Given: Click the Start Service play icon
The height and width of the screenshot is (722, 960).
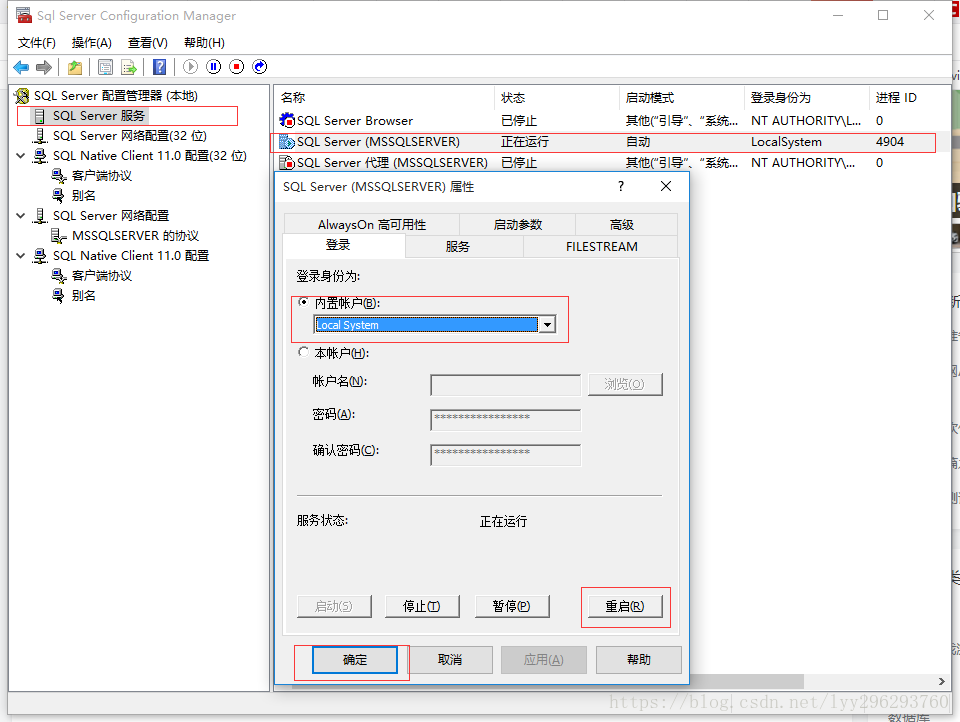Looking at the screenshot, I should [x=190, y=67].
